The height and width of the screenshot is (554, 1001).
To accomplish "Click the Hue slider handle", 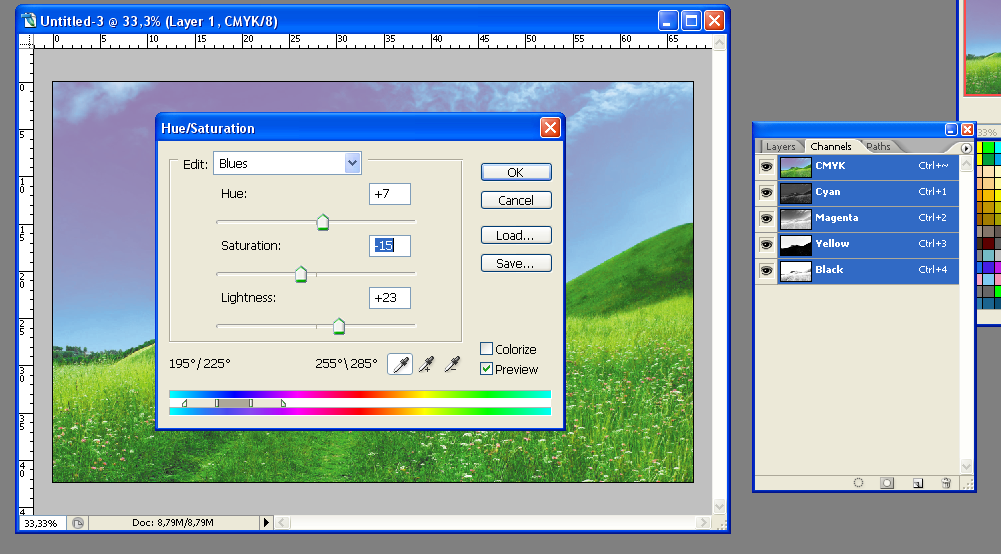I will click(323, 222).
